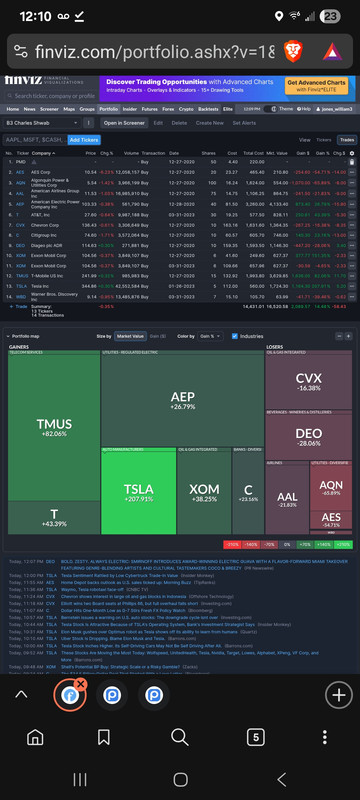Zoom out portfolio map with minus button
This screenshot has height=800, width=360.
pyautogui.click(x=339, y=336)
